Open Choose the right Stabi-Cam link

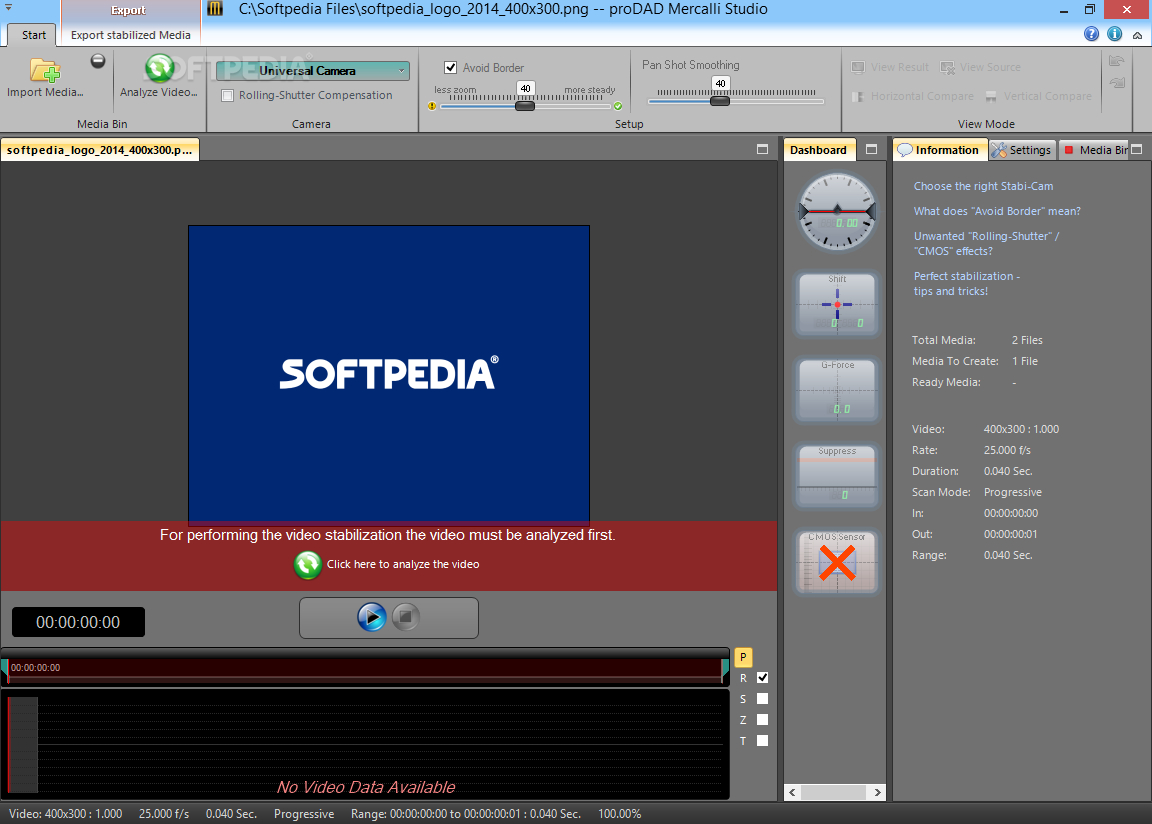coord(983,187)
